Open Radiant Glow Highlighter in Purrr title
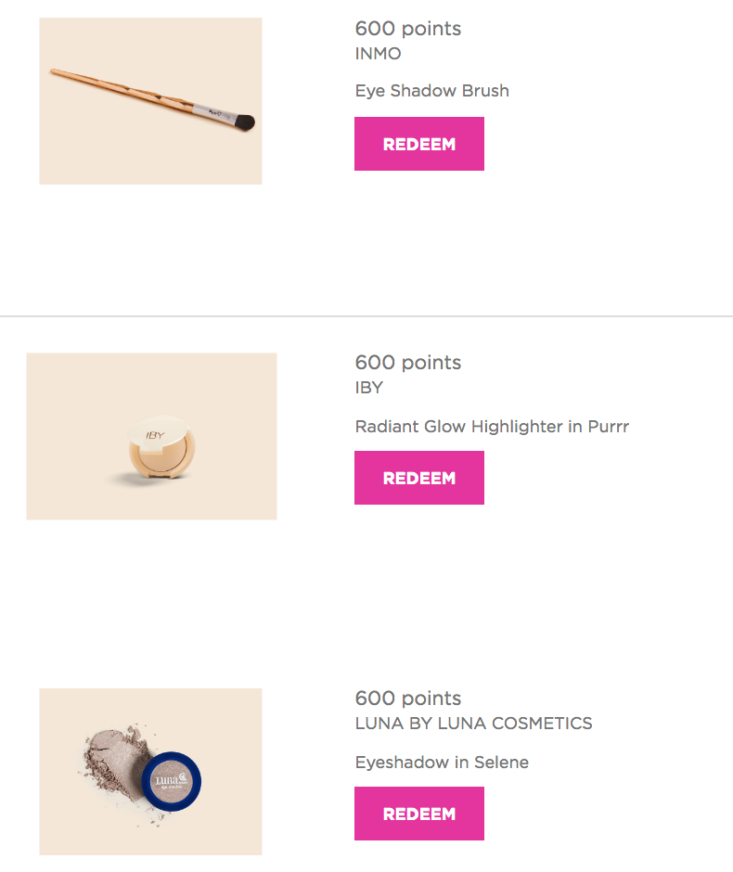Viewport: 733px width, 872px height. (x=492, y=426)
